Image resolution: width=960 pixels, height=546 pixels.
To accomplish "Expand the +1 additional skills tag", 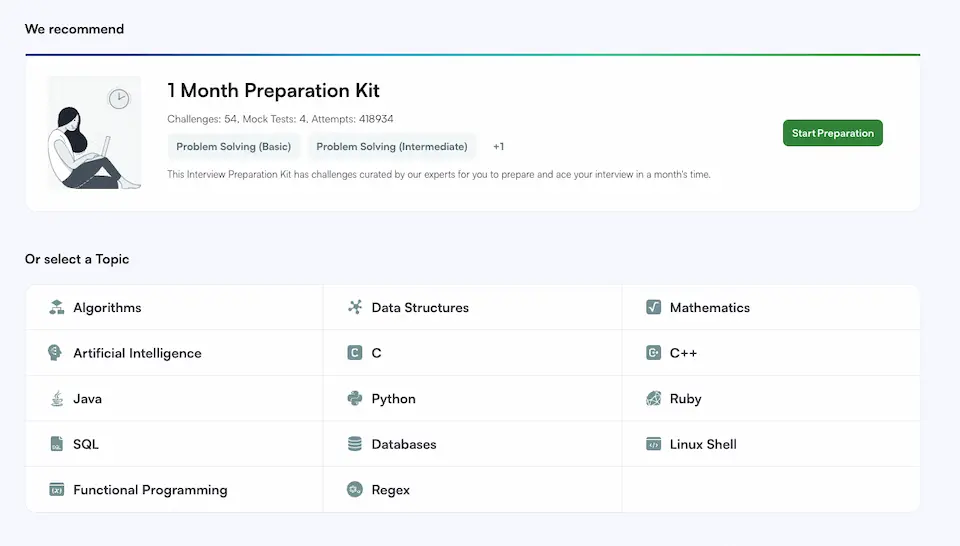I will 498,147.
